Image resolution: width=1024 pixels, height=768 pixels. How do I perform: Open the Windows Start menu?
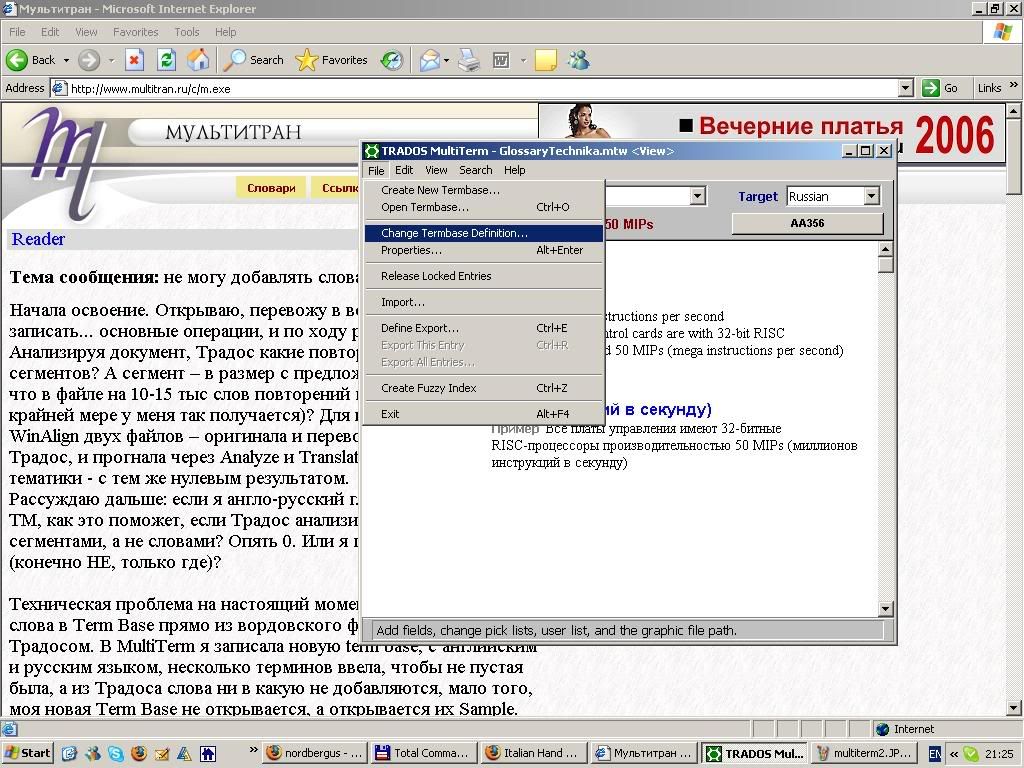(x=27, y=753)
